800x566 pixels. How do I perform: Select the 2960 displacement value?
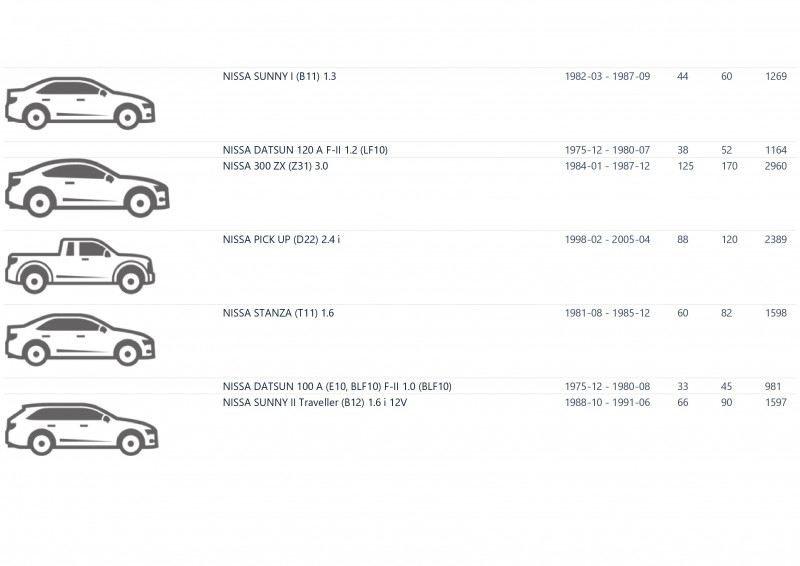(x=776, y=166)
